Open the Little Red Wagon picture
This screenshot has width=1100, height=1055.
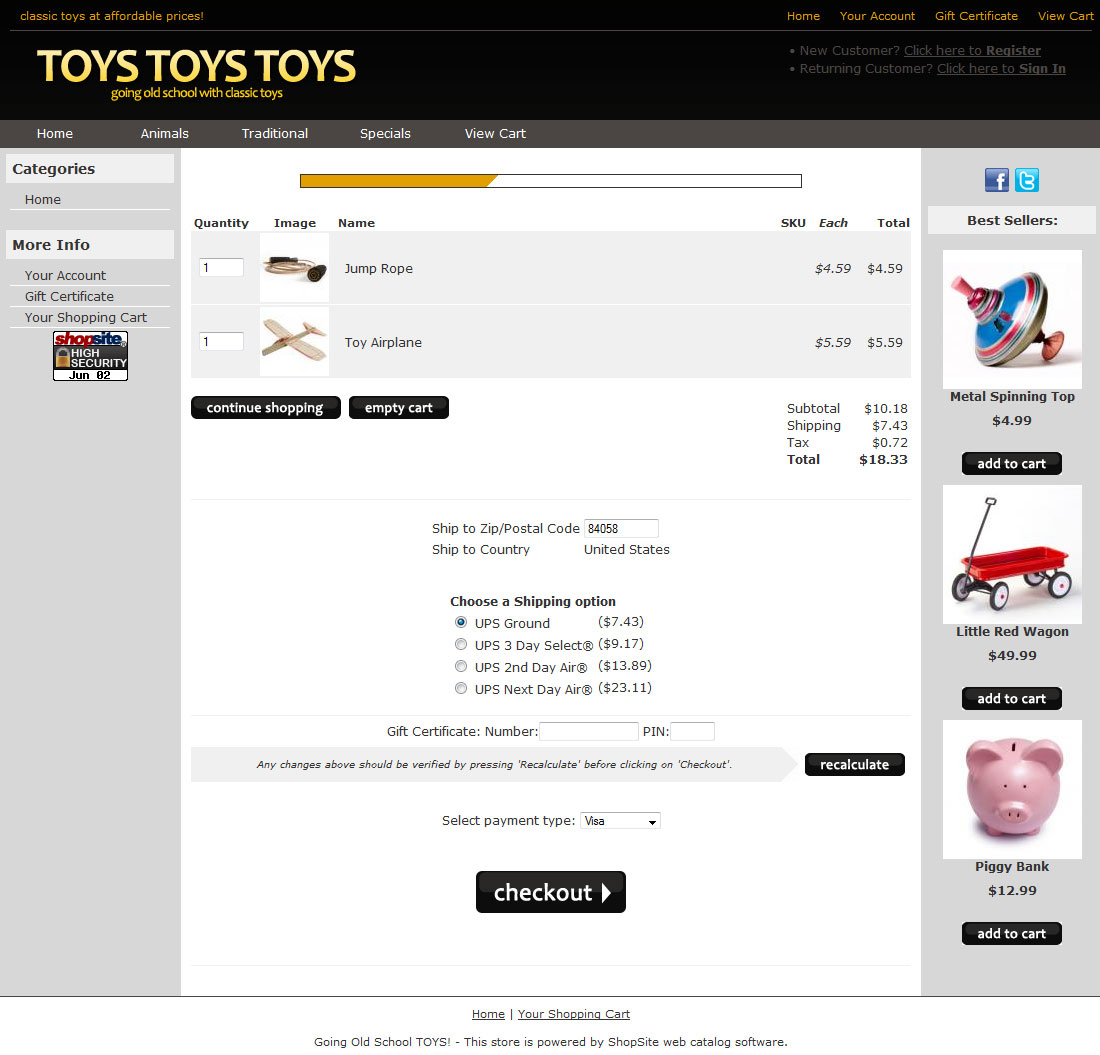click(x=1012, y=554)
